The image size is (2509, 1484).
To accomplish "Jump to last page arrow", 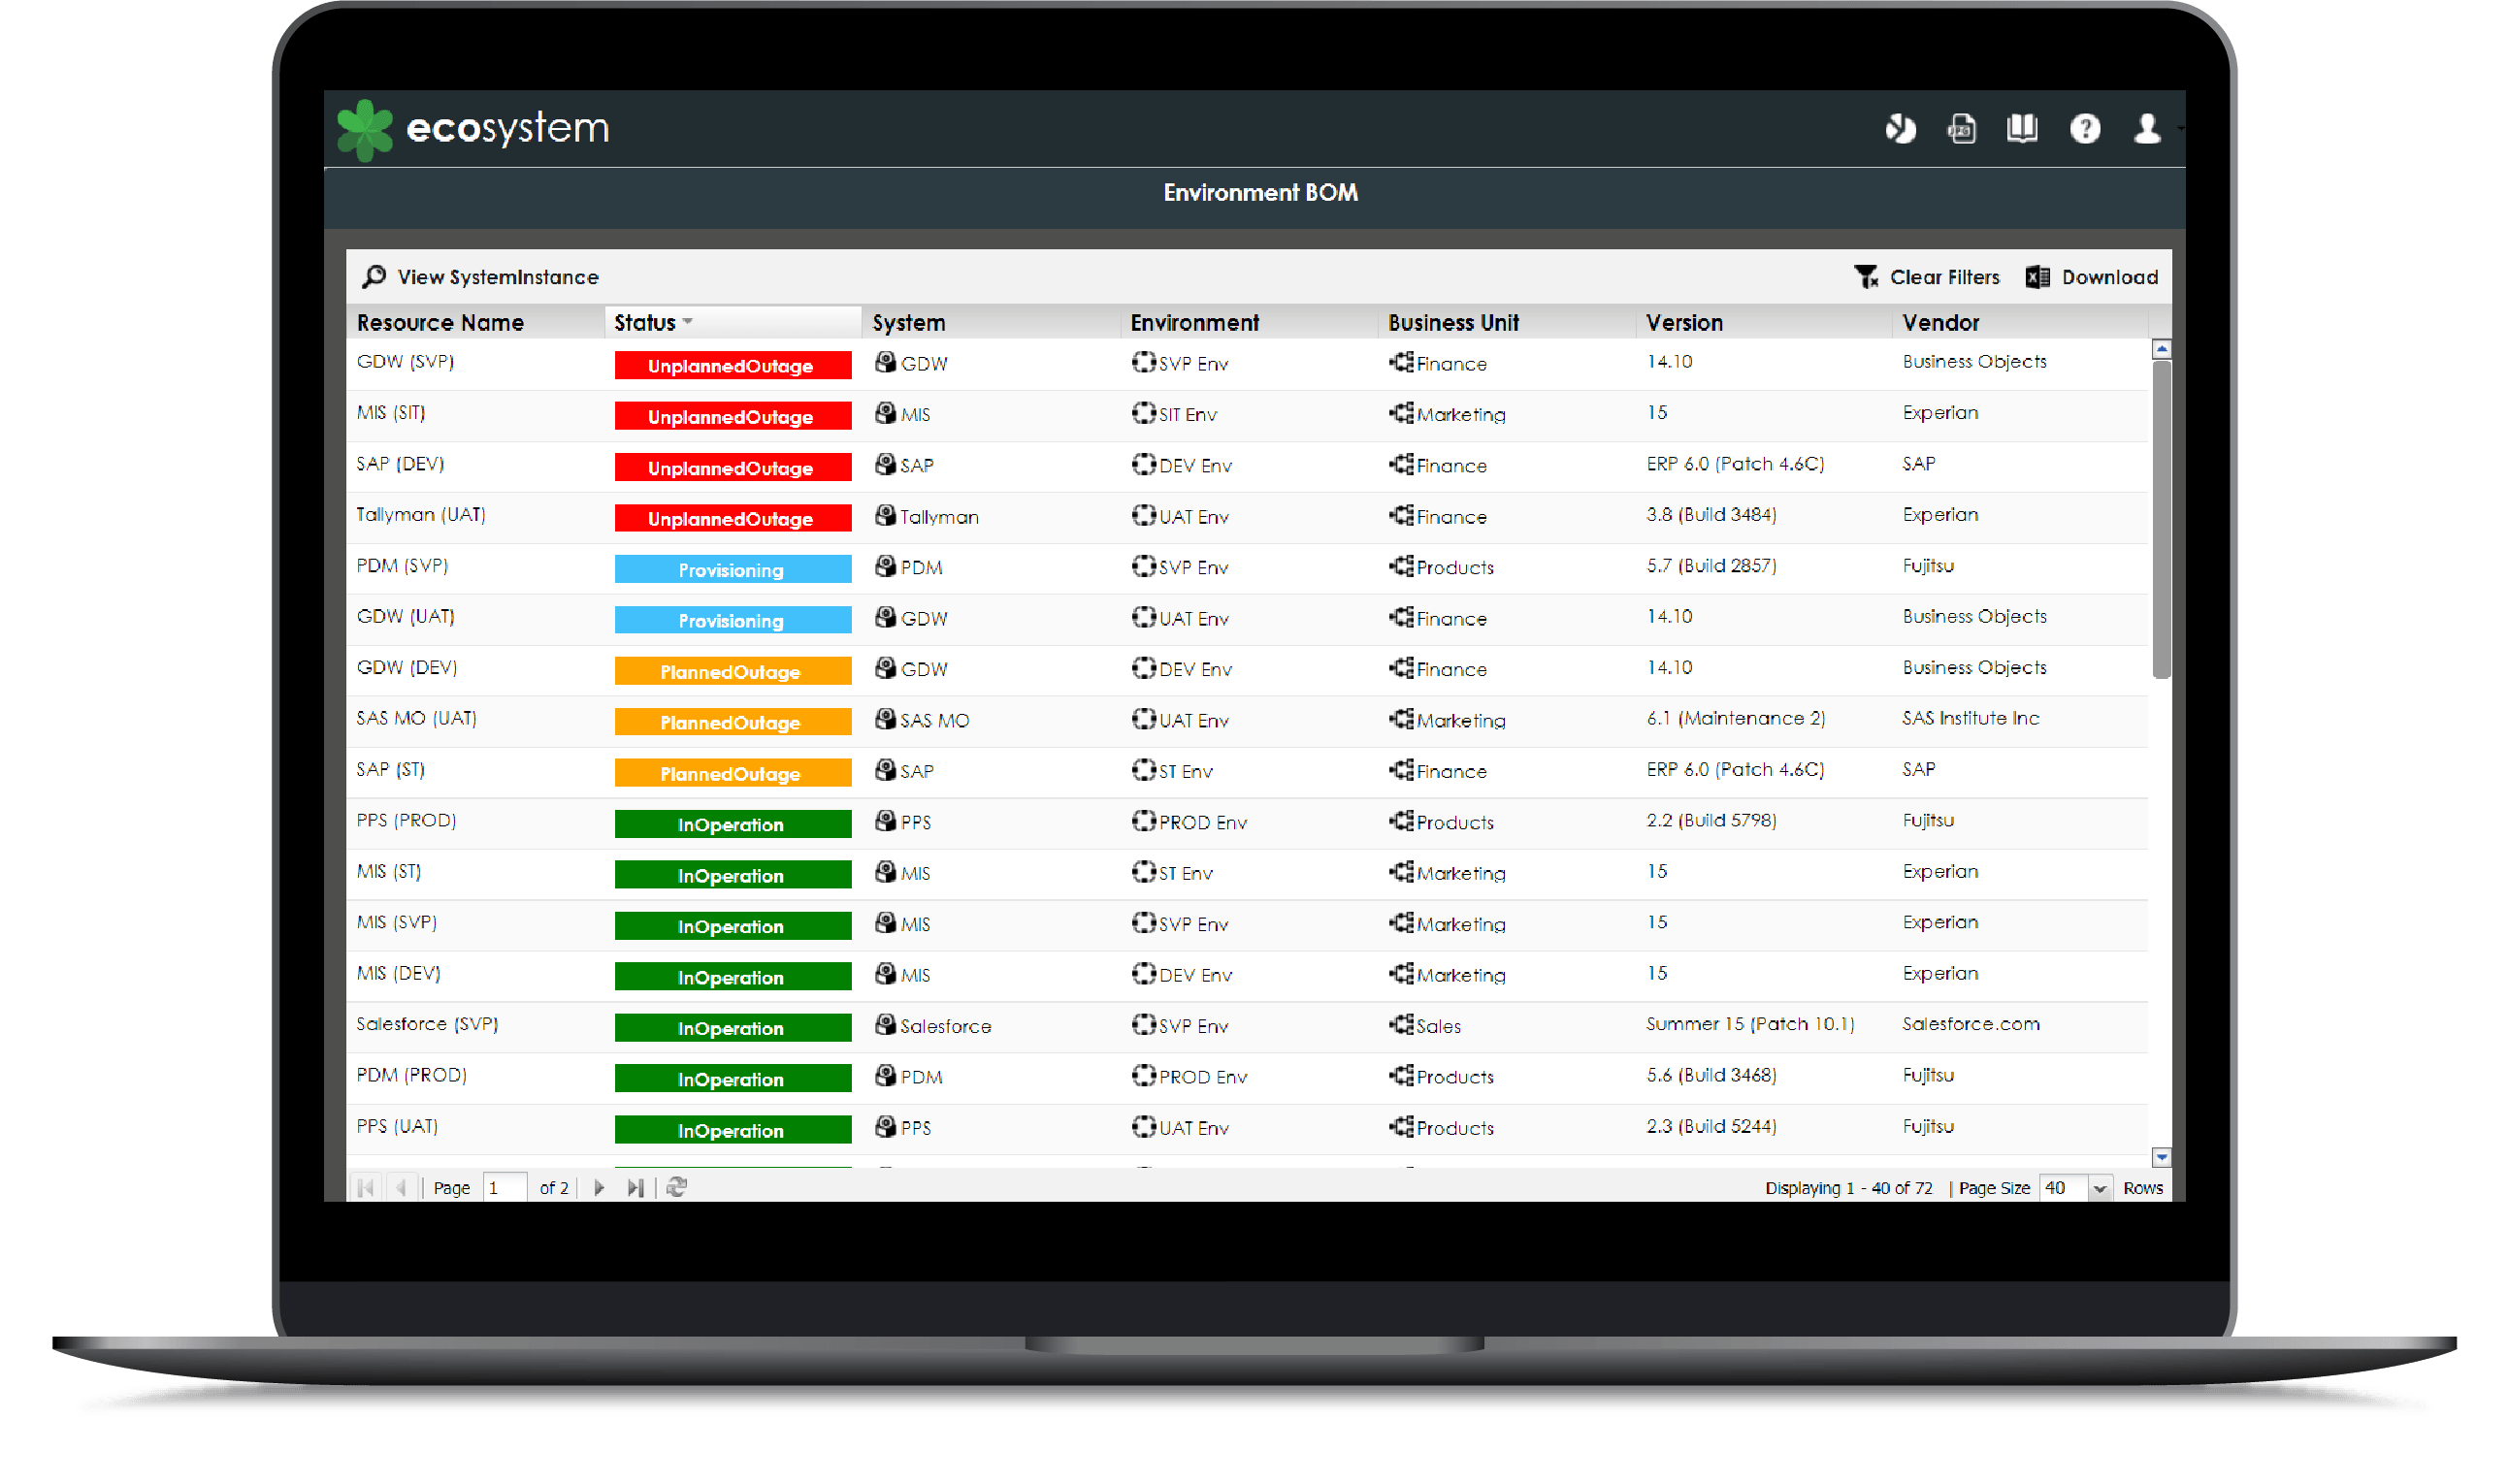I will pyautogui.click(x=635, y=1188).
